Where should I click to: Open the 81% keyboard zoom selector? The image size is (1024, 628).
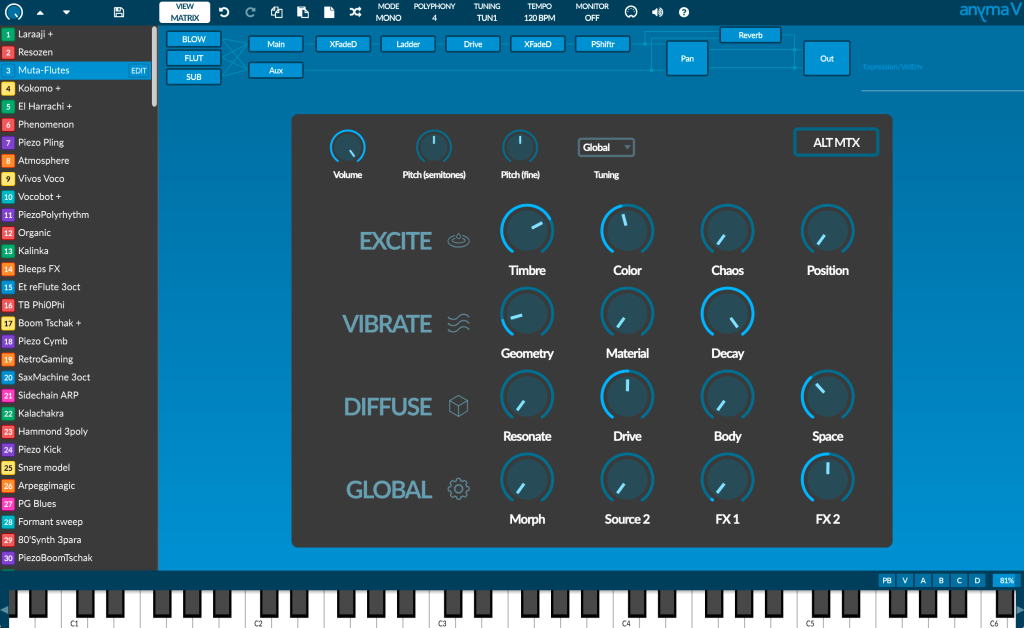(x=1005, y=580)
